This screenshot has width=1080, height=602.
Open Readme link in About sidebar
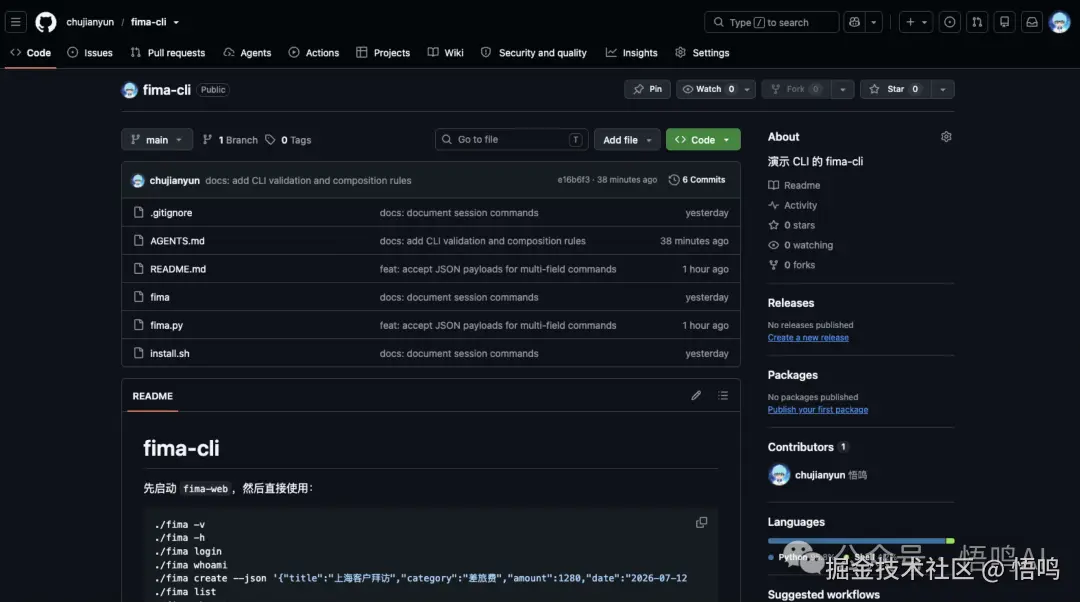tap(794, 185)
